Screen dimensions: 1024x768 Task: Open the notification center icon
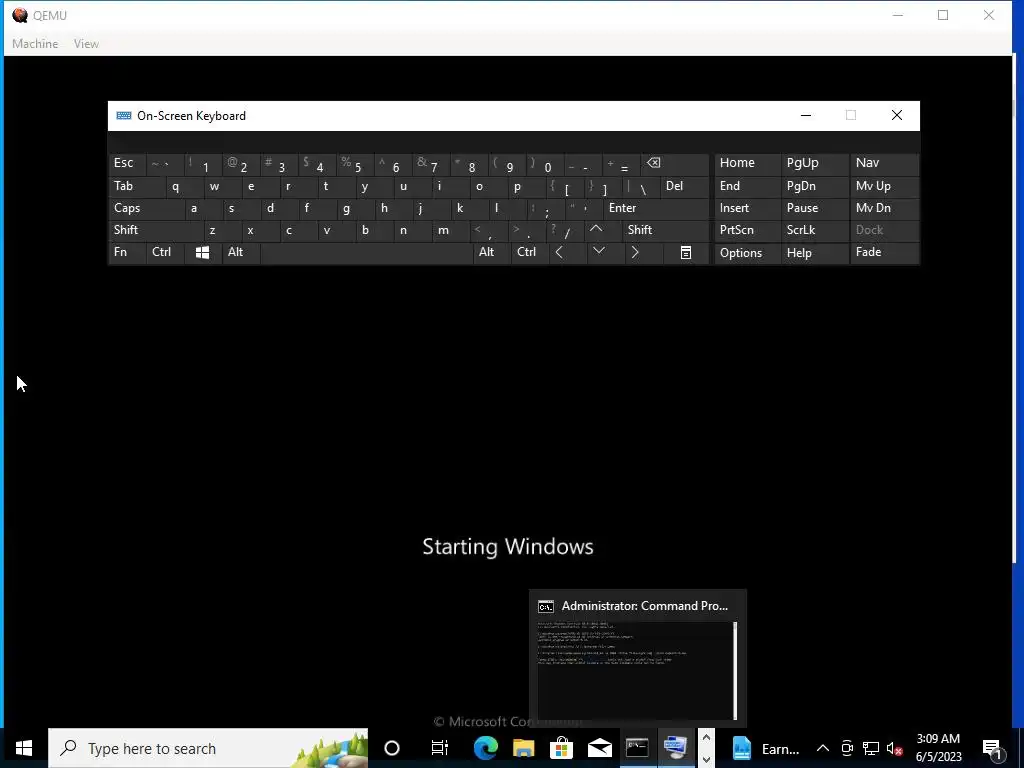[x=992, y=748]
